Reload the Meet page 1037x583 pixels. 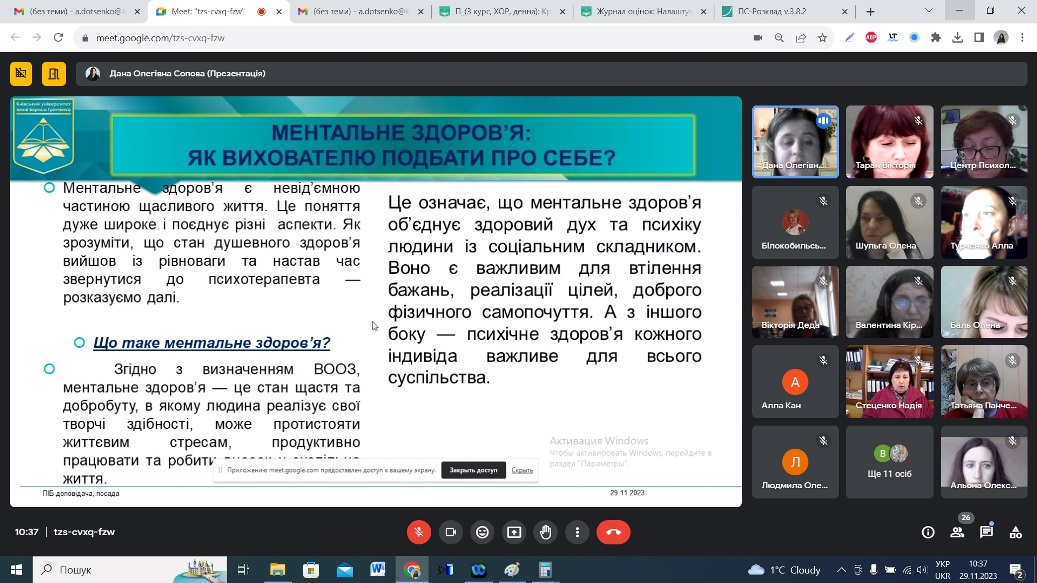tap(58, 38)
